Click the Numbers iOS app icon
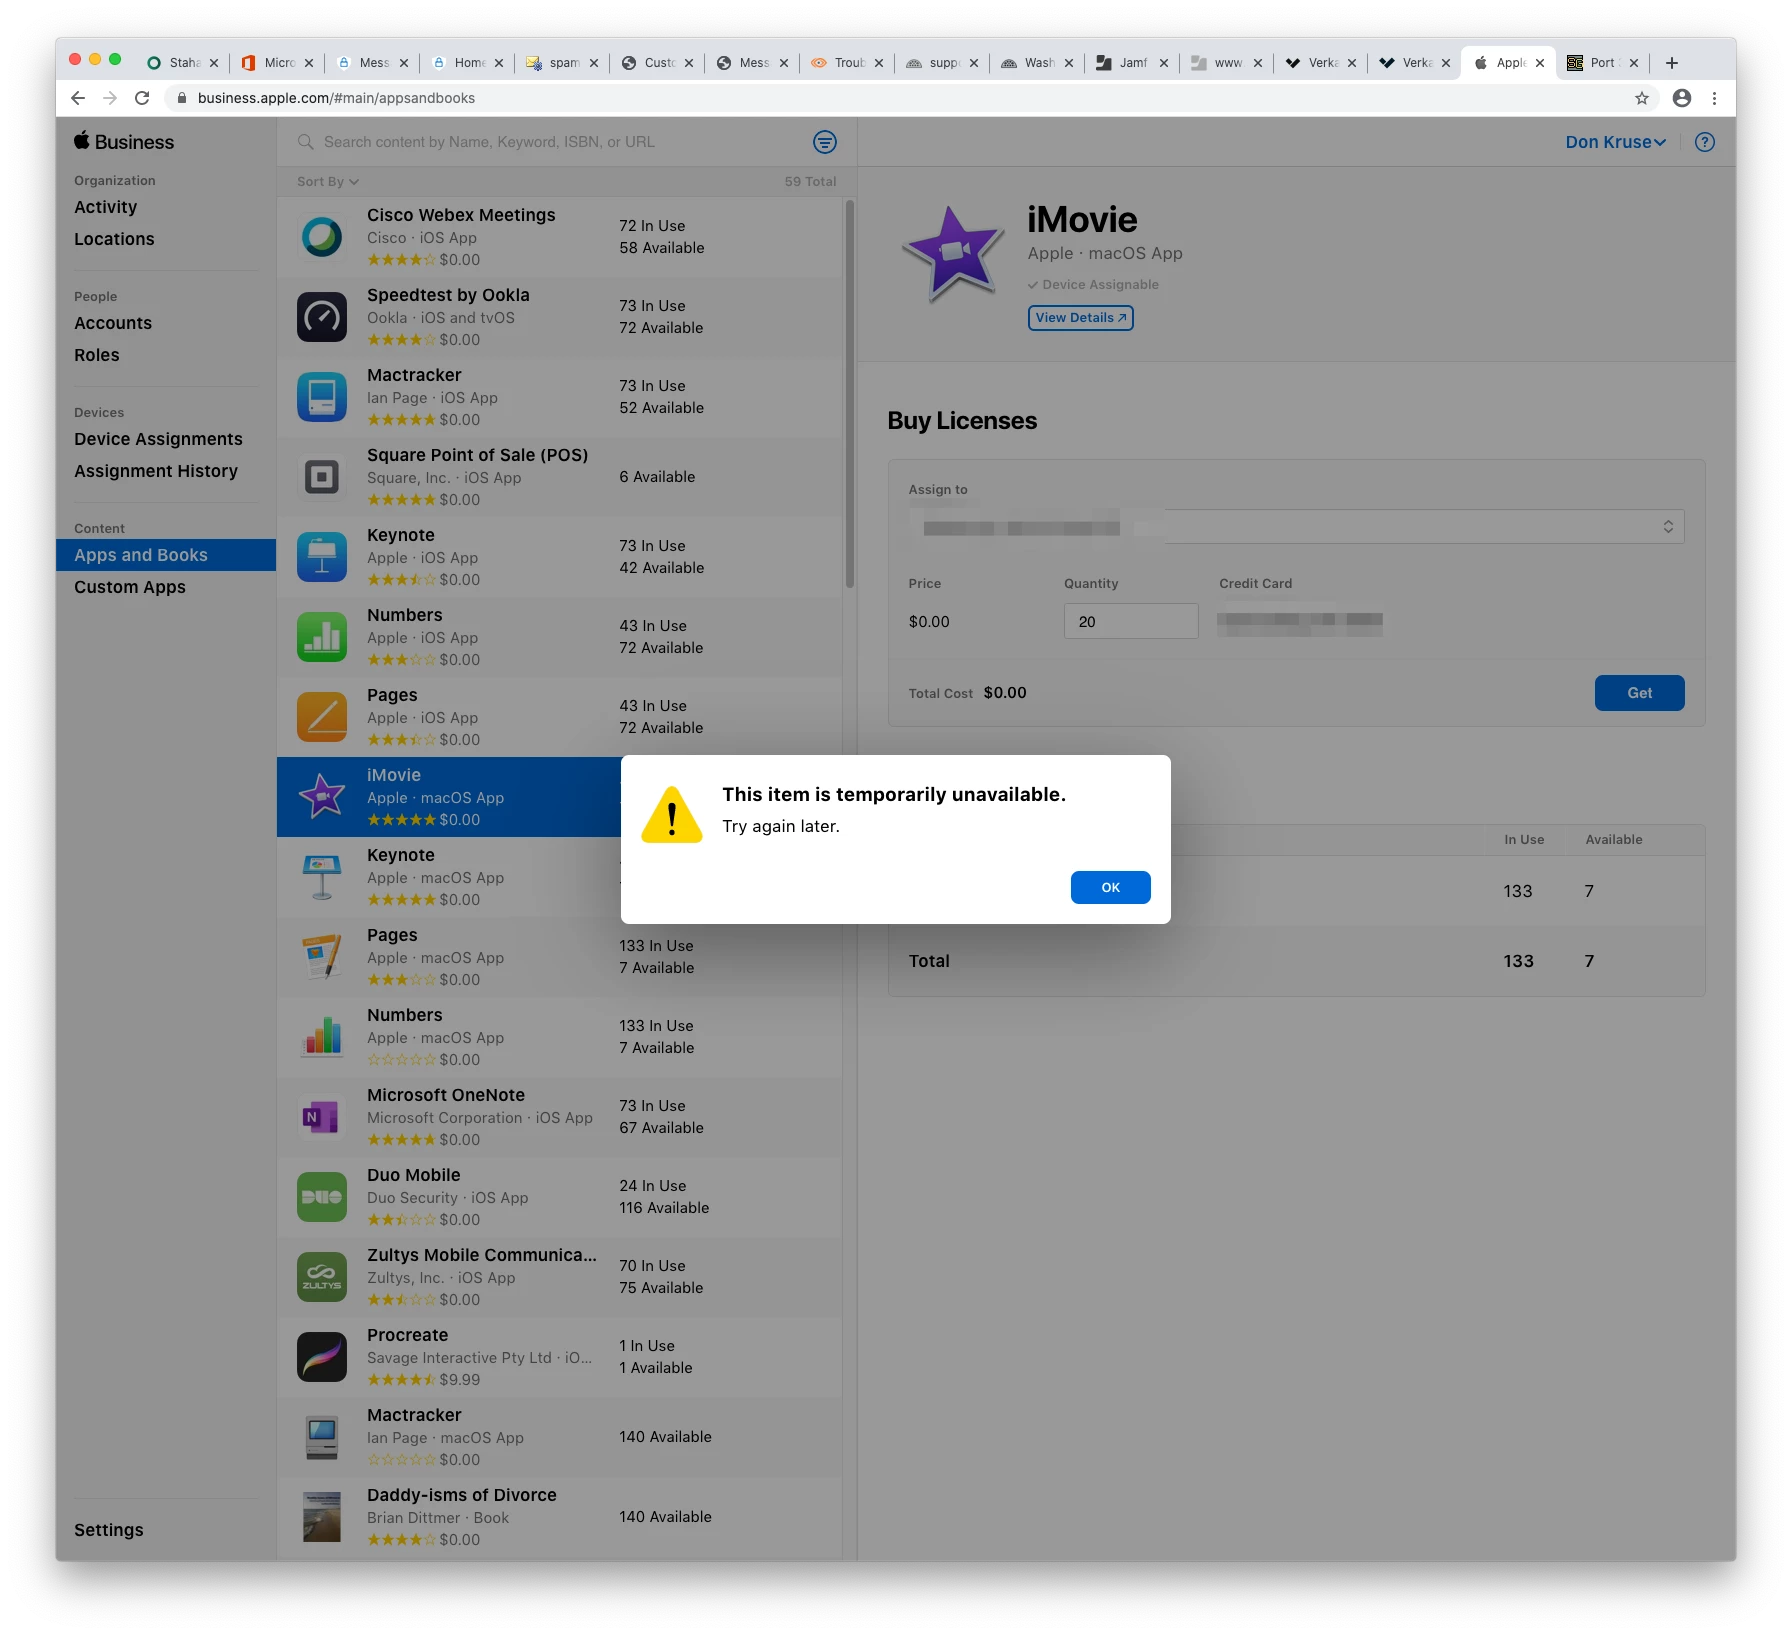 [322, 637]
